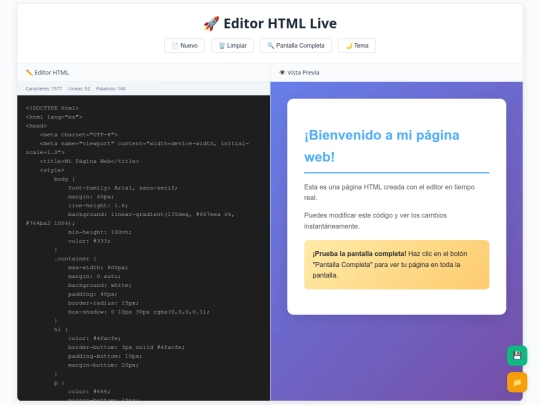Click the Nuevo button
Image resolution: width=540 pixels, height=405 pixels.
coord(184,45)
